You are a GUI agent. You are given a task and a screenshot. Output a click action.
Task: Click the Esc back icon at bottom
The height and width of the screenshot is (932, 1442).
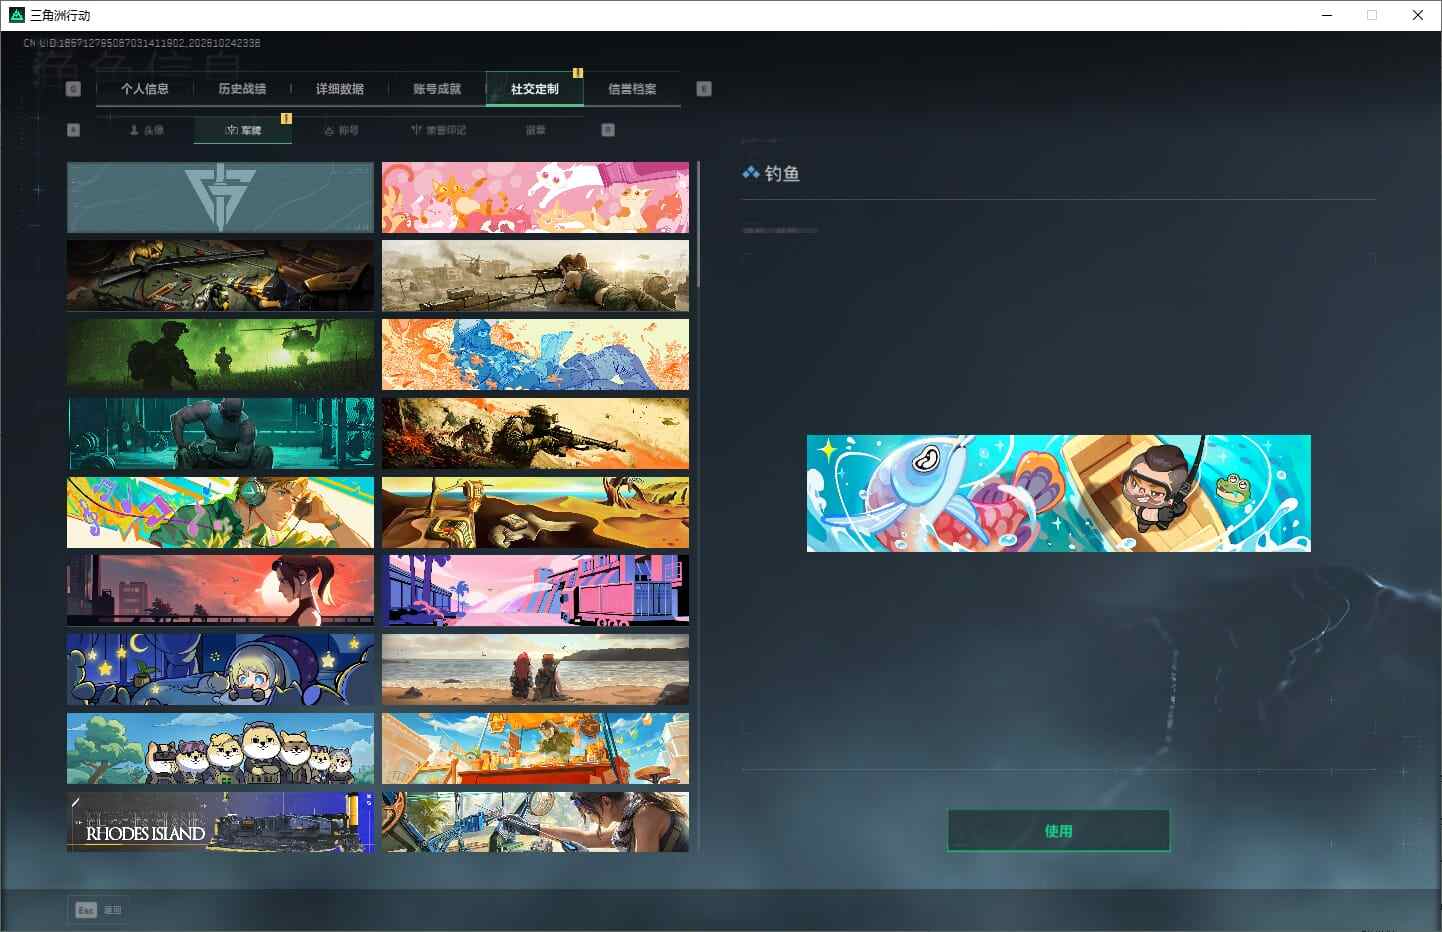(x=86, y=910)
